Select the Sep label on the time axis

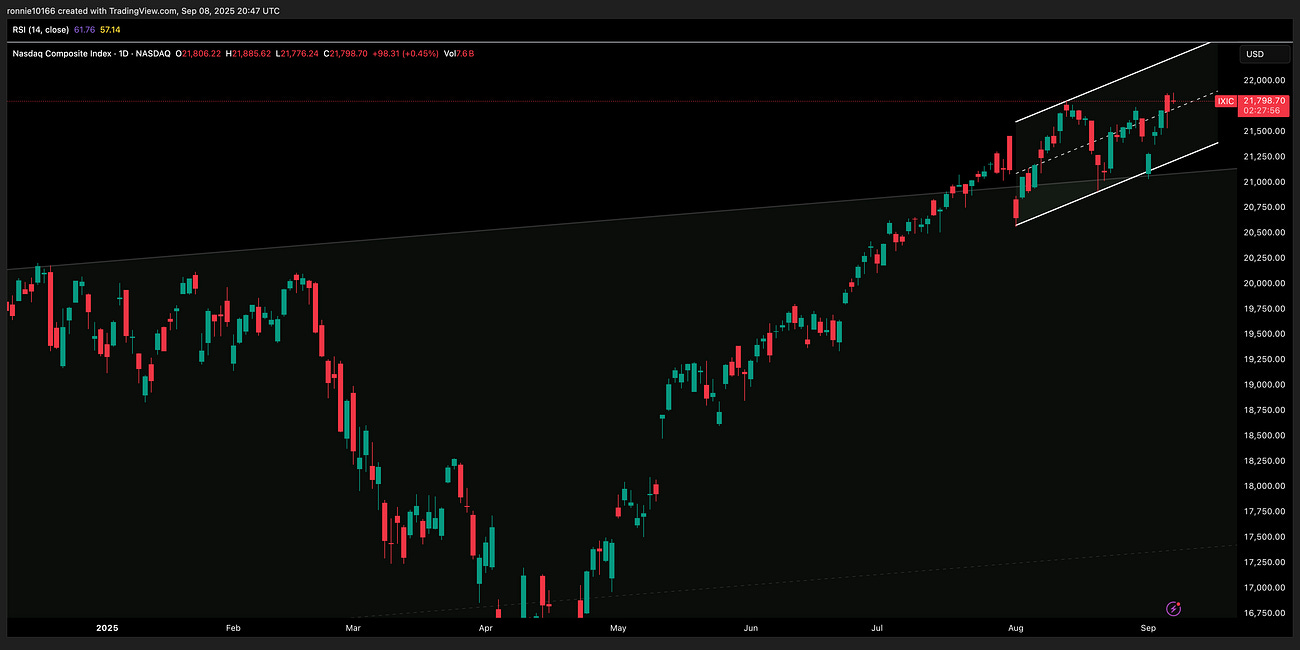tap(1147, 628)
